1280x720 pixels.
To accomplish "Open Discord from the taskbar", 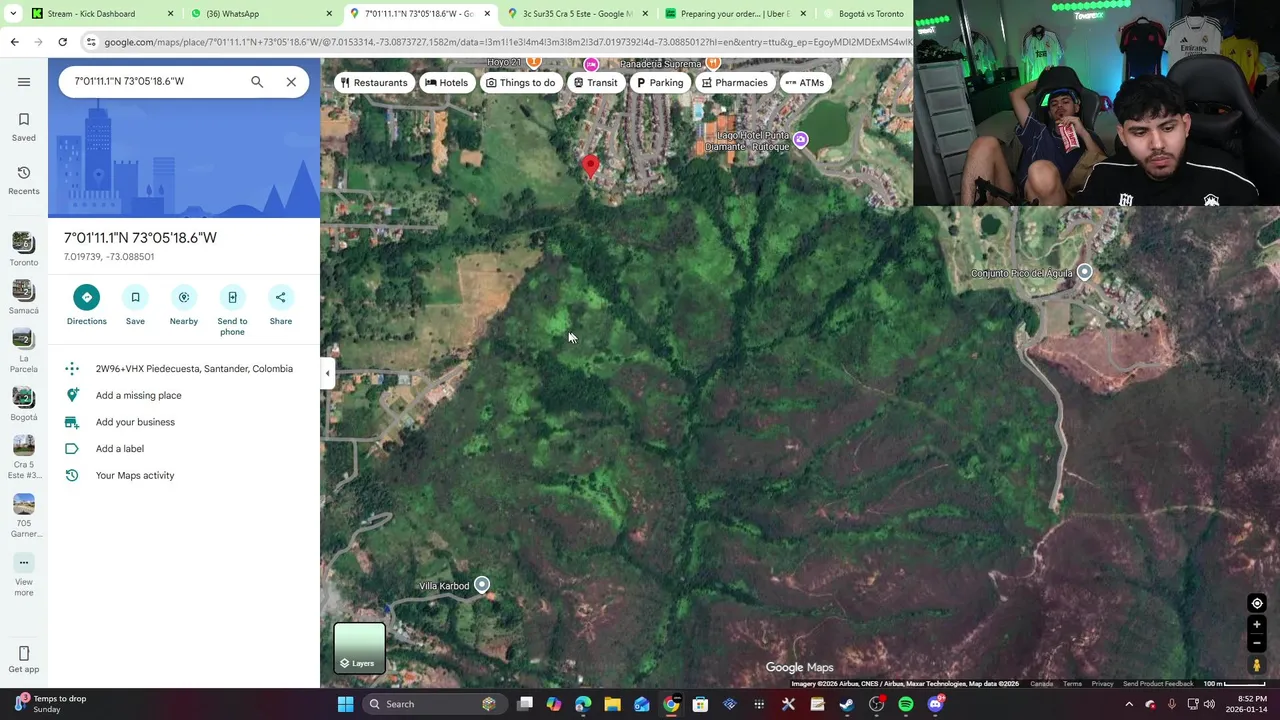I will click(935, 704).
